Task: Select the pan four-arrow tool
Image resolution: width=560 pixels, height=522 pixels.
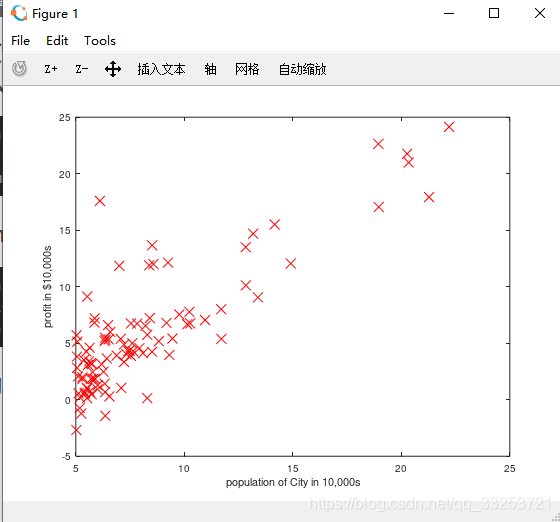Action: coord(113,69)
